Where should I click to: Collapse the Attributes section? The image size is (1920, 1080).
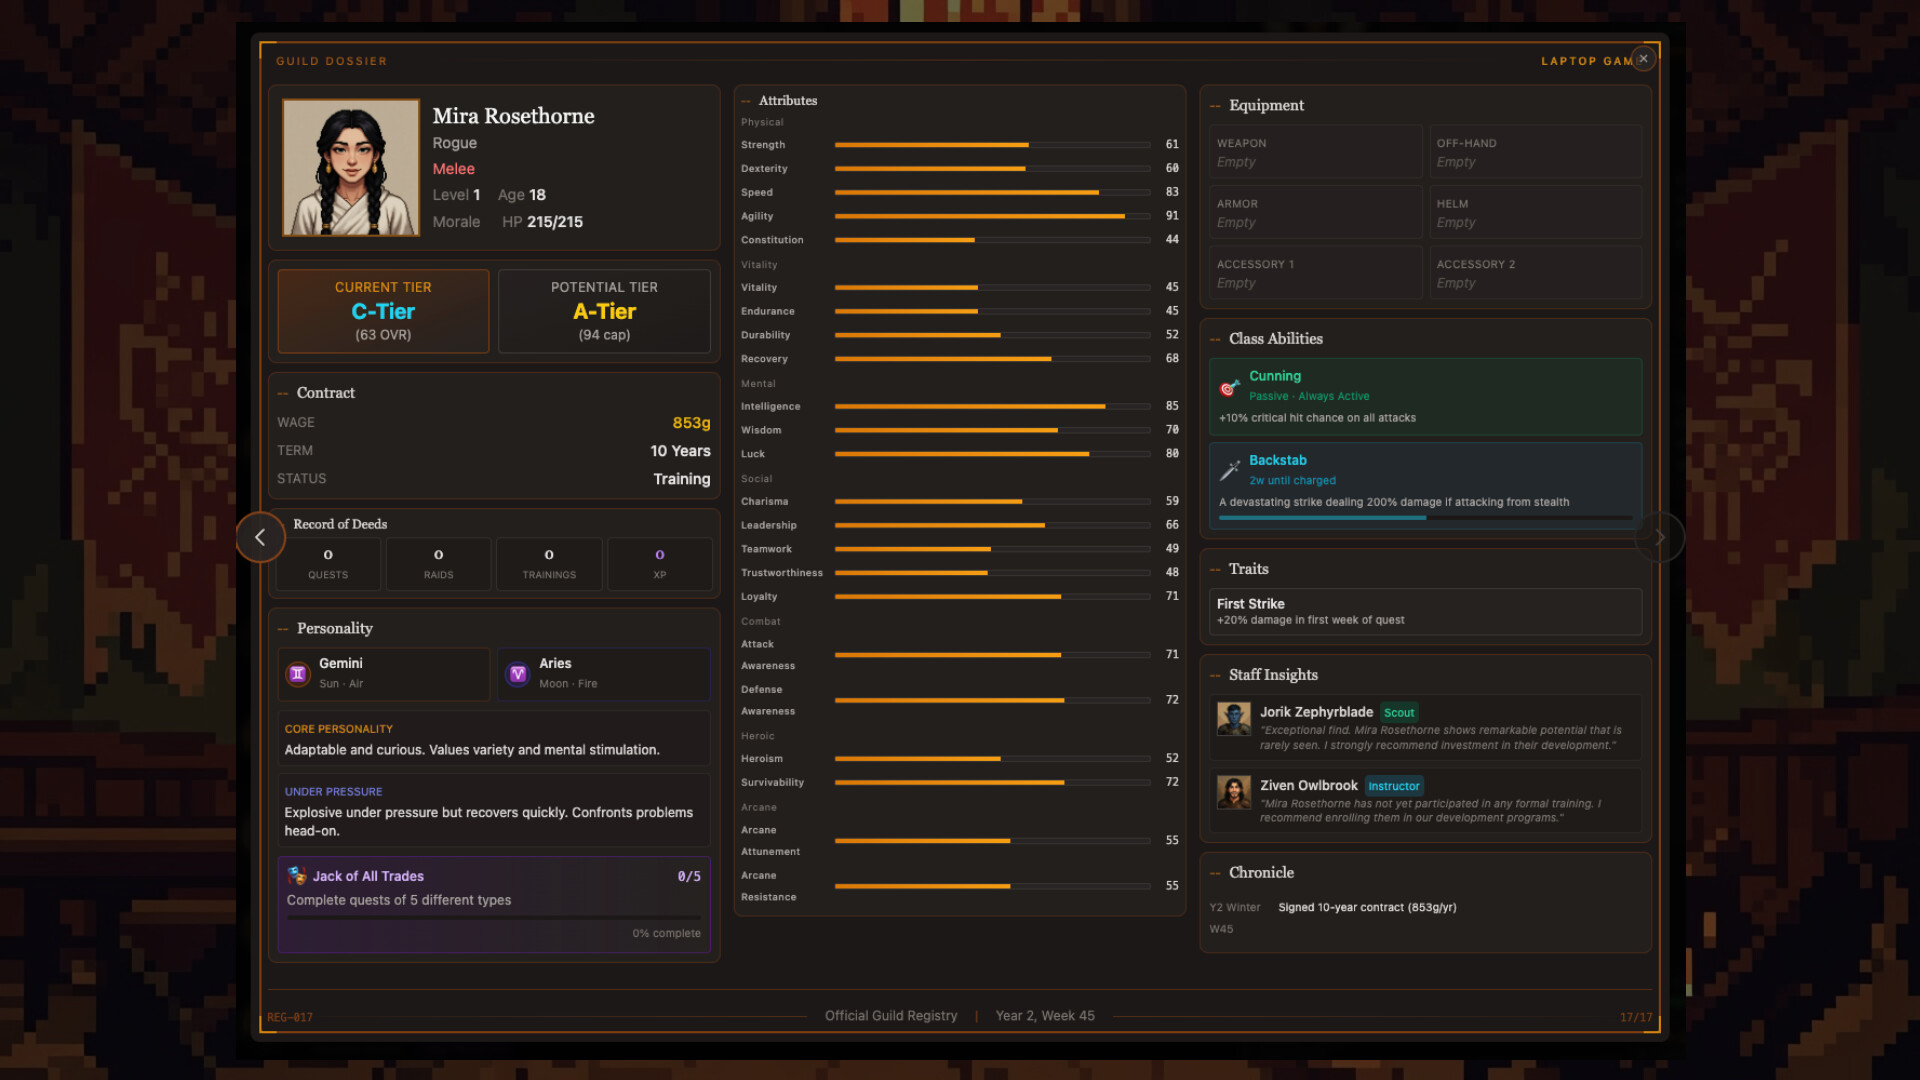pos(744,100)
